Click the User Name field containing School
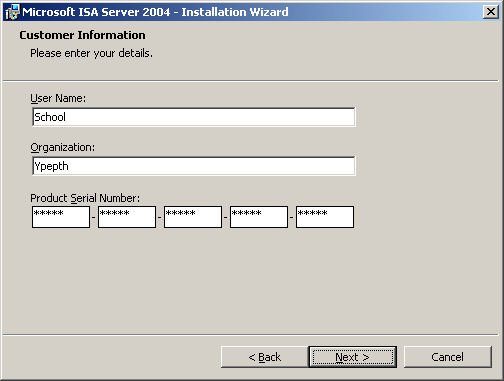The height and width of the screenshot is (381, 504). [194, 117]
